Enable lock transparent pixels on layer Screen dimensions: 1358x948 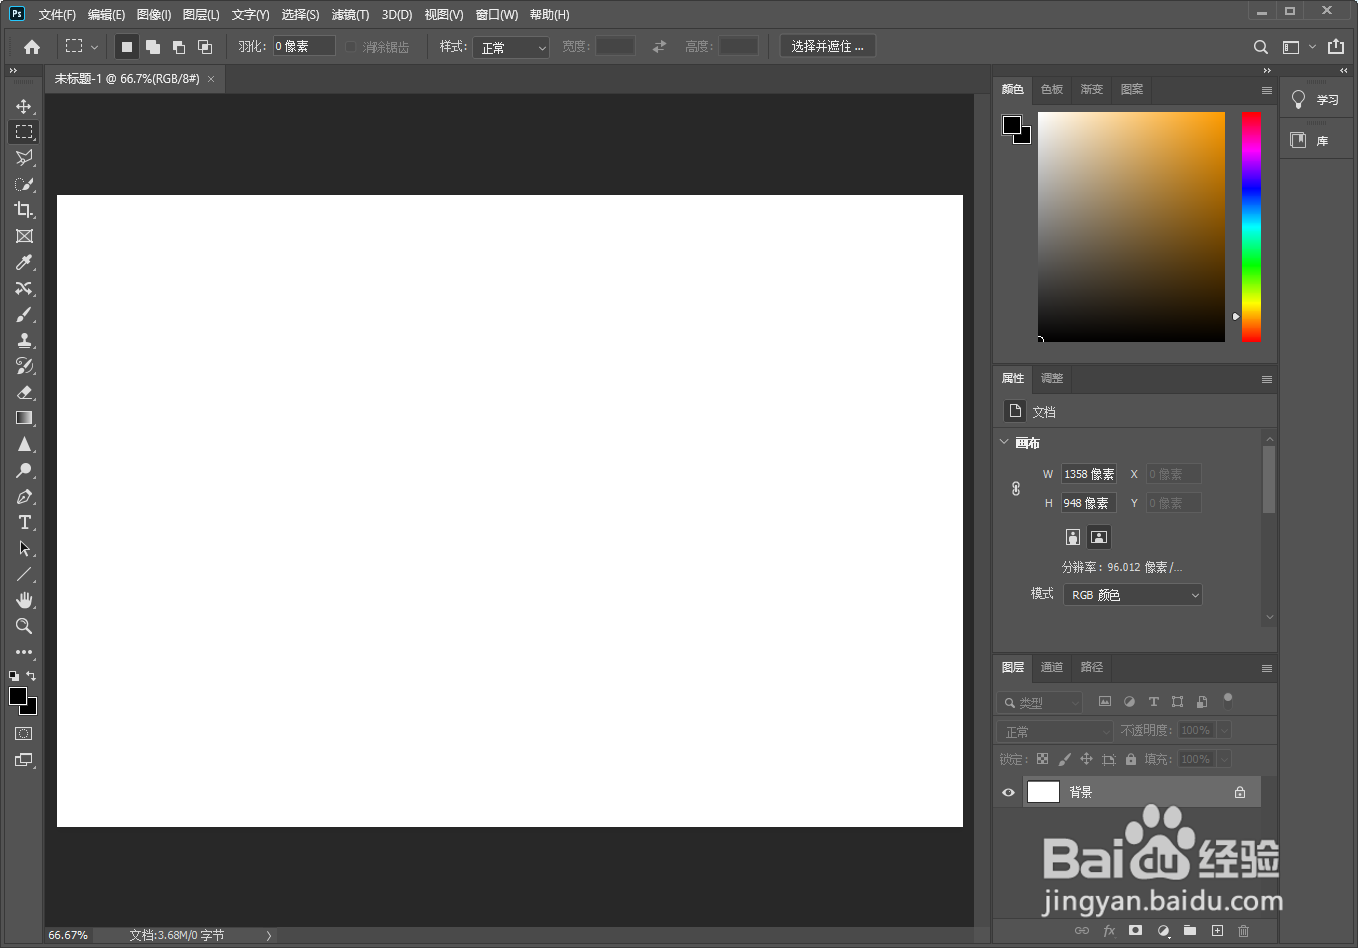coord(1041,759)
